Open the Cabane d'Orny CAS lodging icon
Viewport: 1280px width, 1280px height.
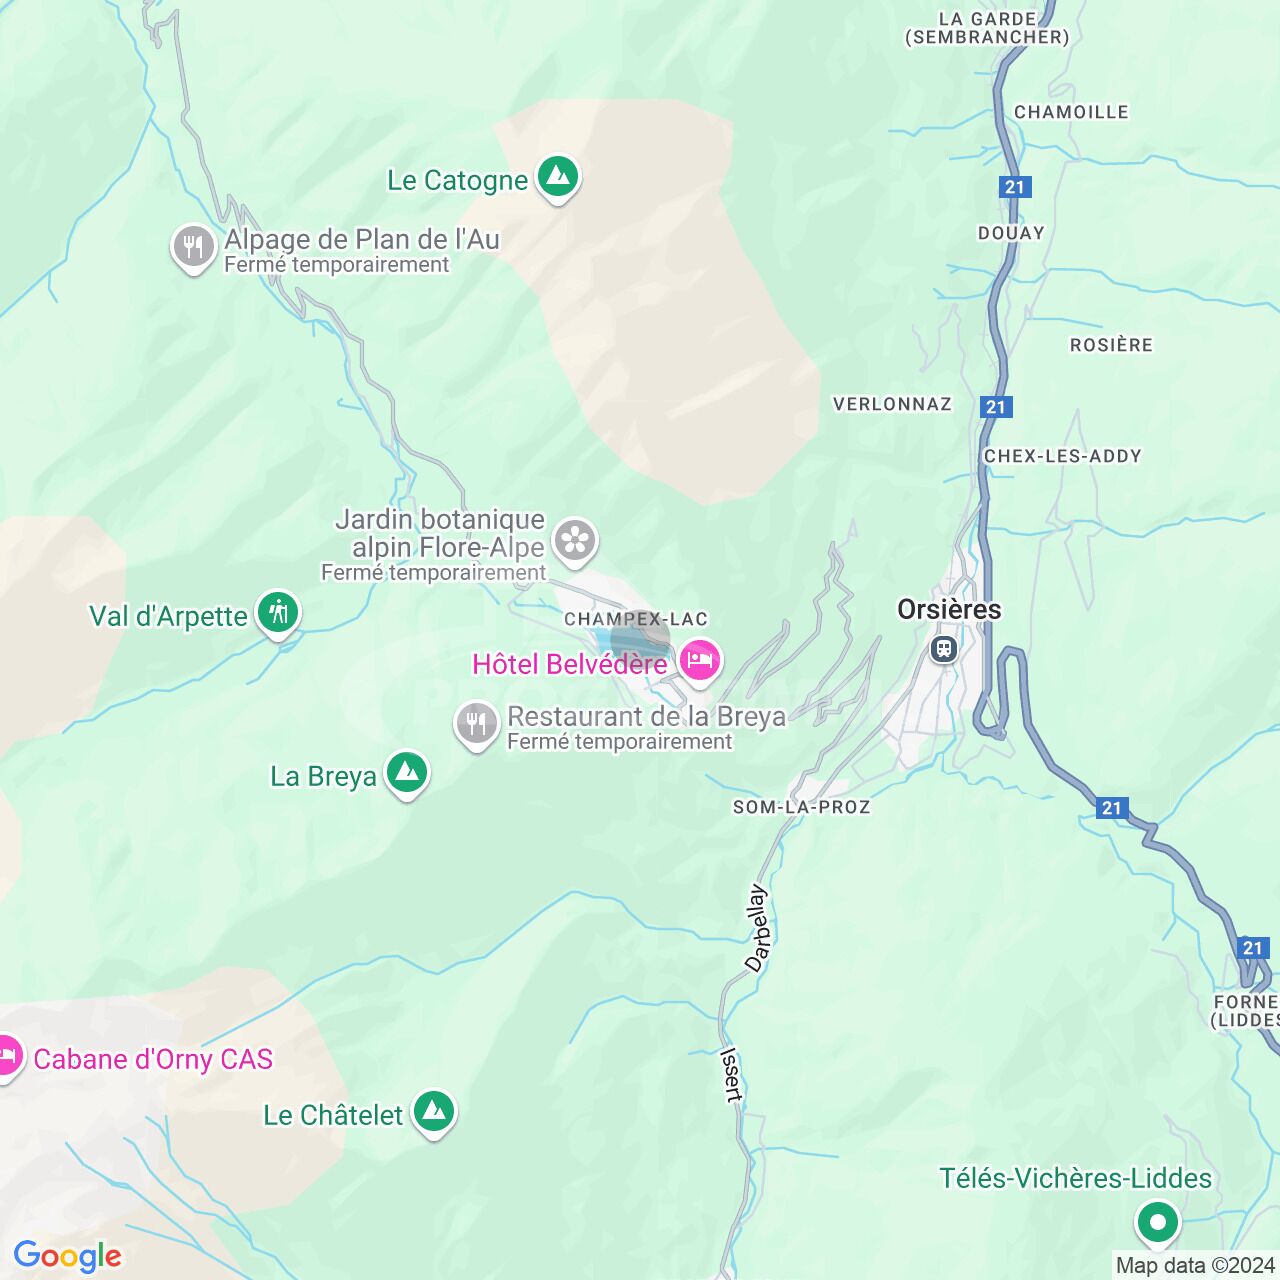(8, 1057)
